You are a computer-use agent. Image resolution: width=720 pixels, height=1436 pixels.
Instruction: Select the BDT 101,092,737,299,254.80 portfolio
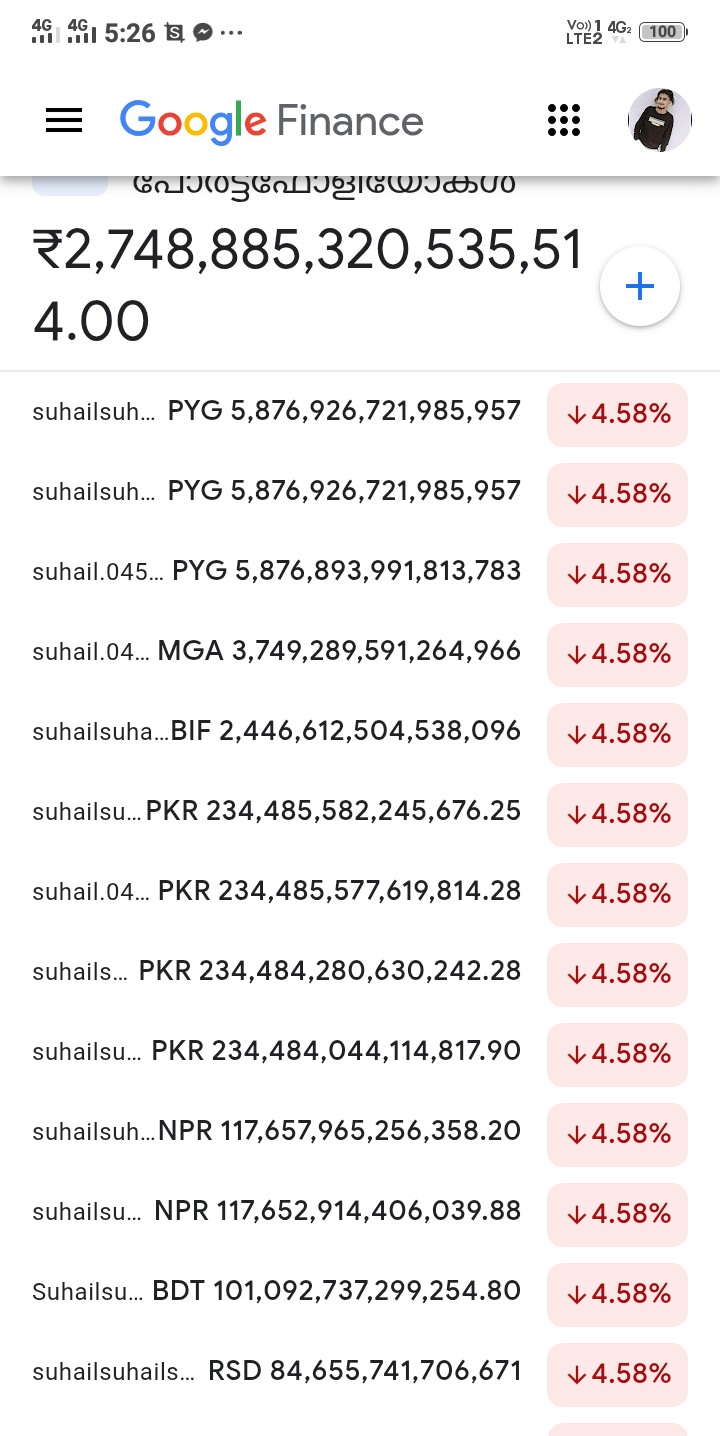[277, 1291]
